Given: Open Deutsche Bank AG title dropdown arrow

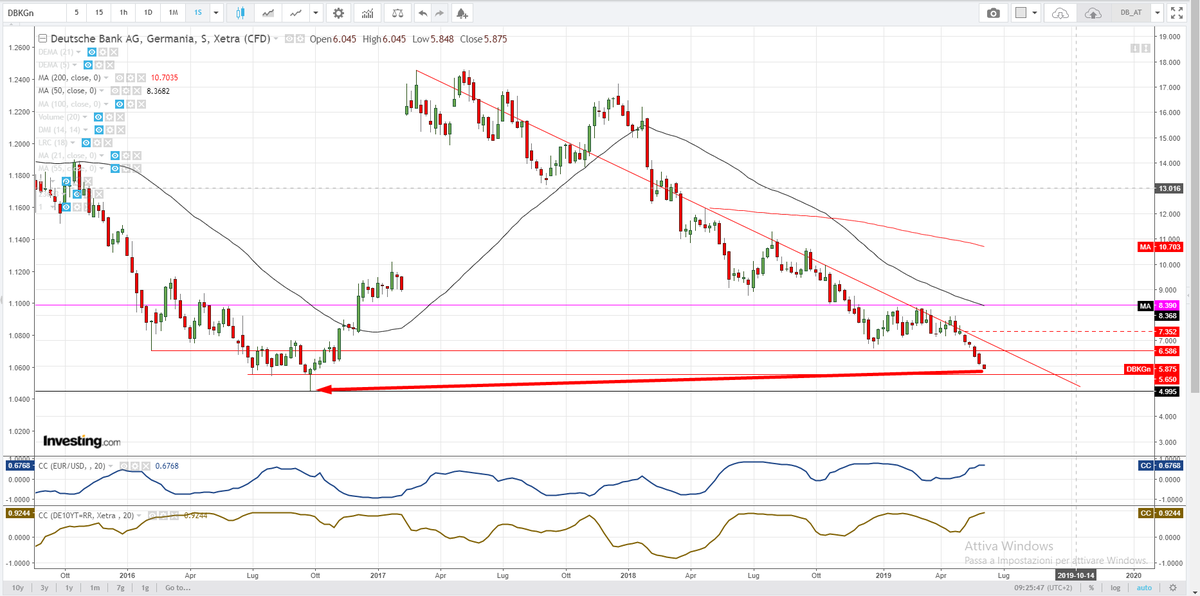Looking at the screenshot, I should coord(276,39).
